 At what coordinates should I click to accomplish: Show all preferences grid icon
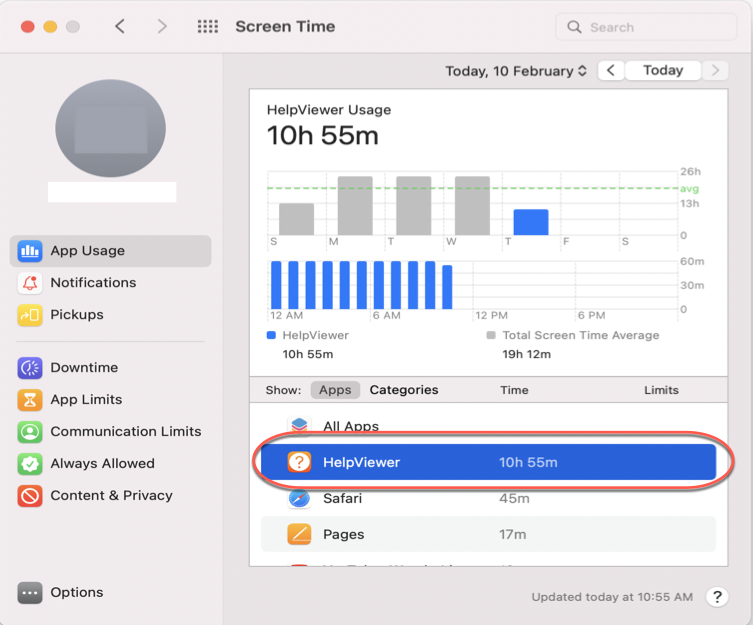coord(208,26)
